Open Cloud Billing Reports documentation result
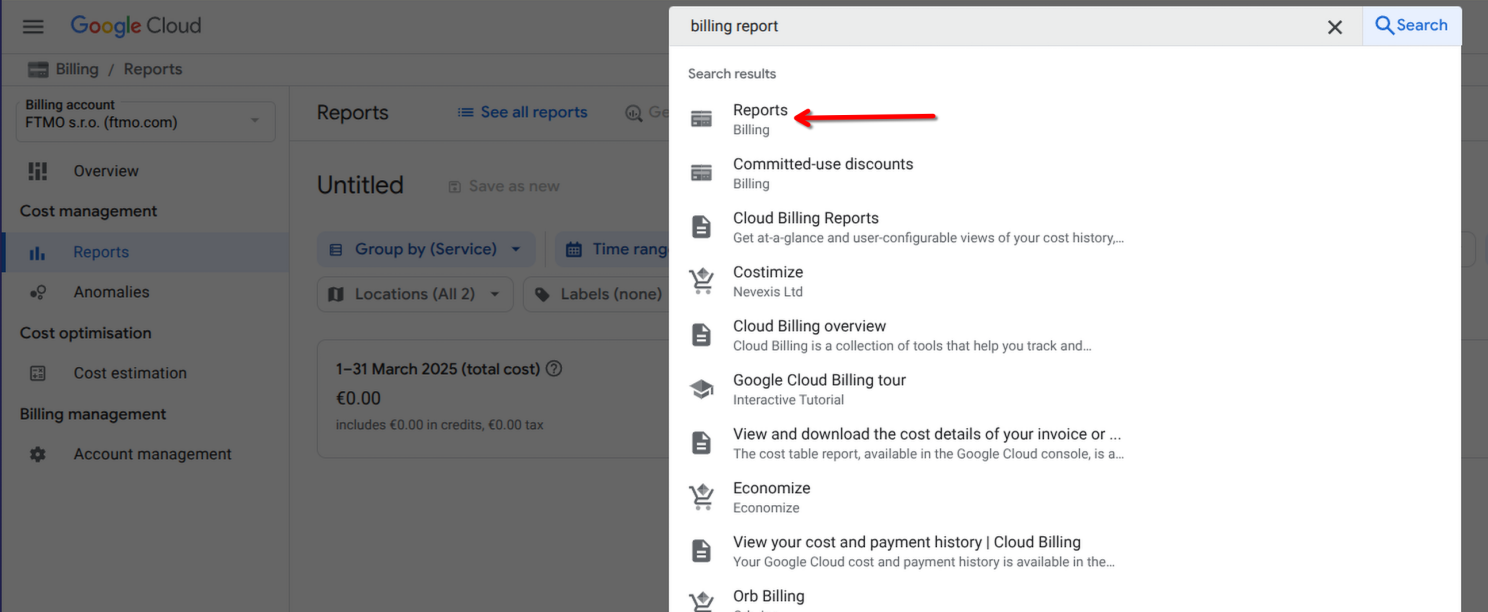Viewport: 1488px width, 612px height. (805, 227)
